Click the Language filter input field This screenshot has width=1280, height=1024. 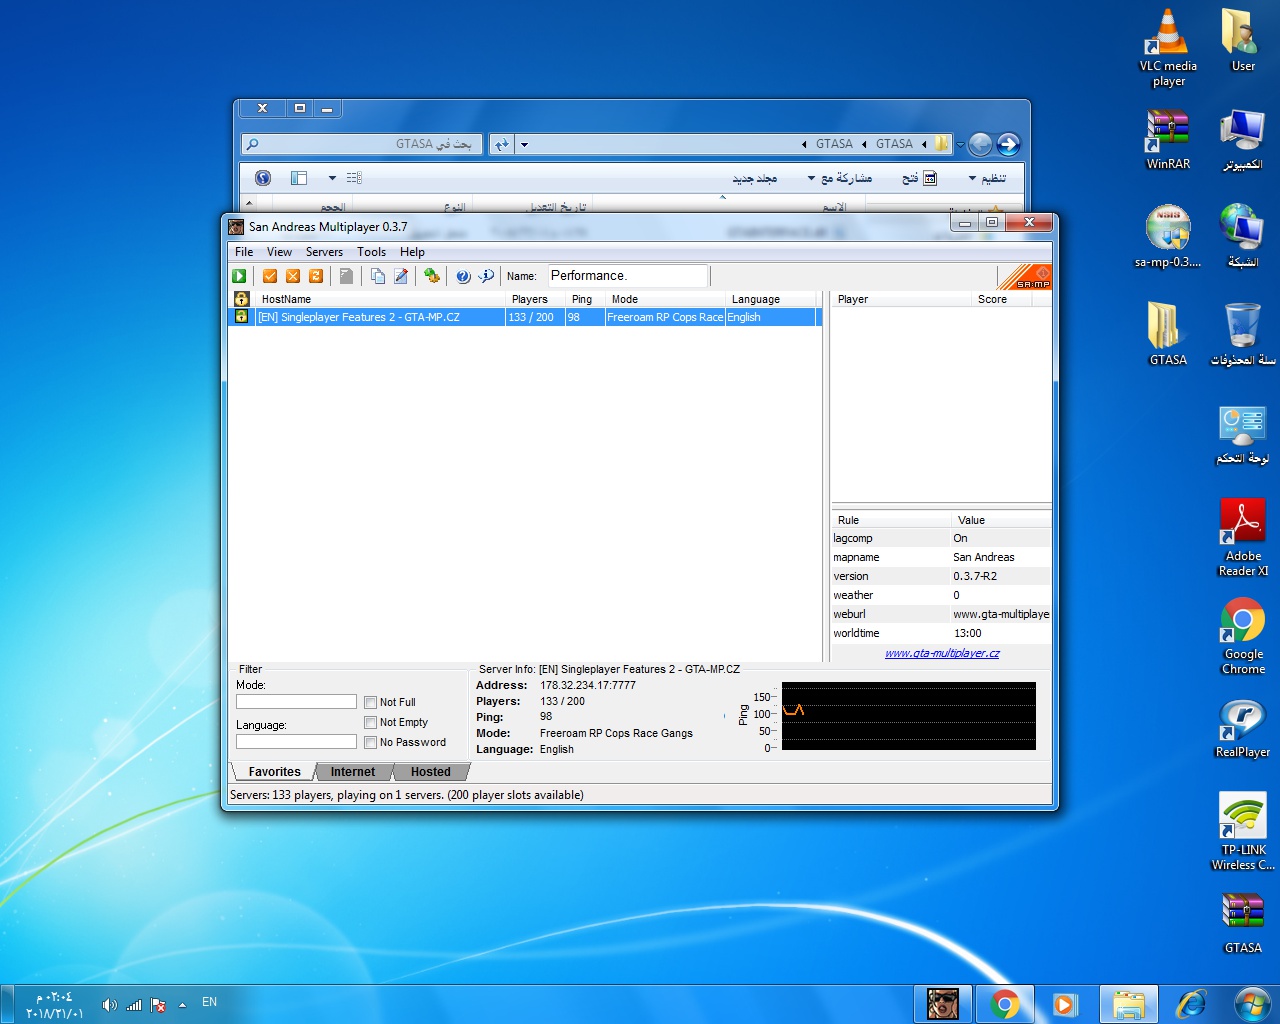[x=296, y=742]
